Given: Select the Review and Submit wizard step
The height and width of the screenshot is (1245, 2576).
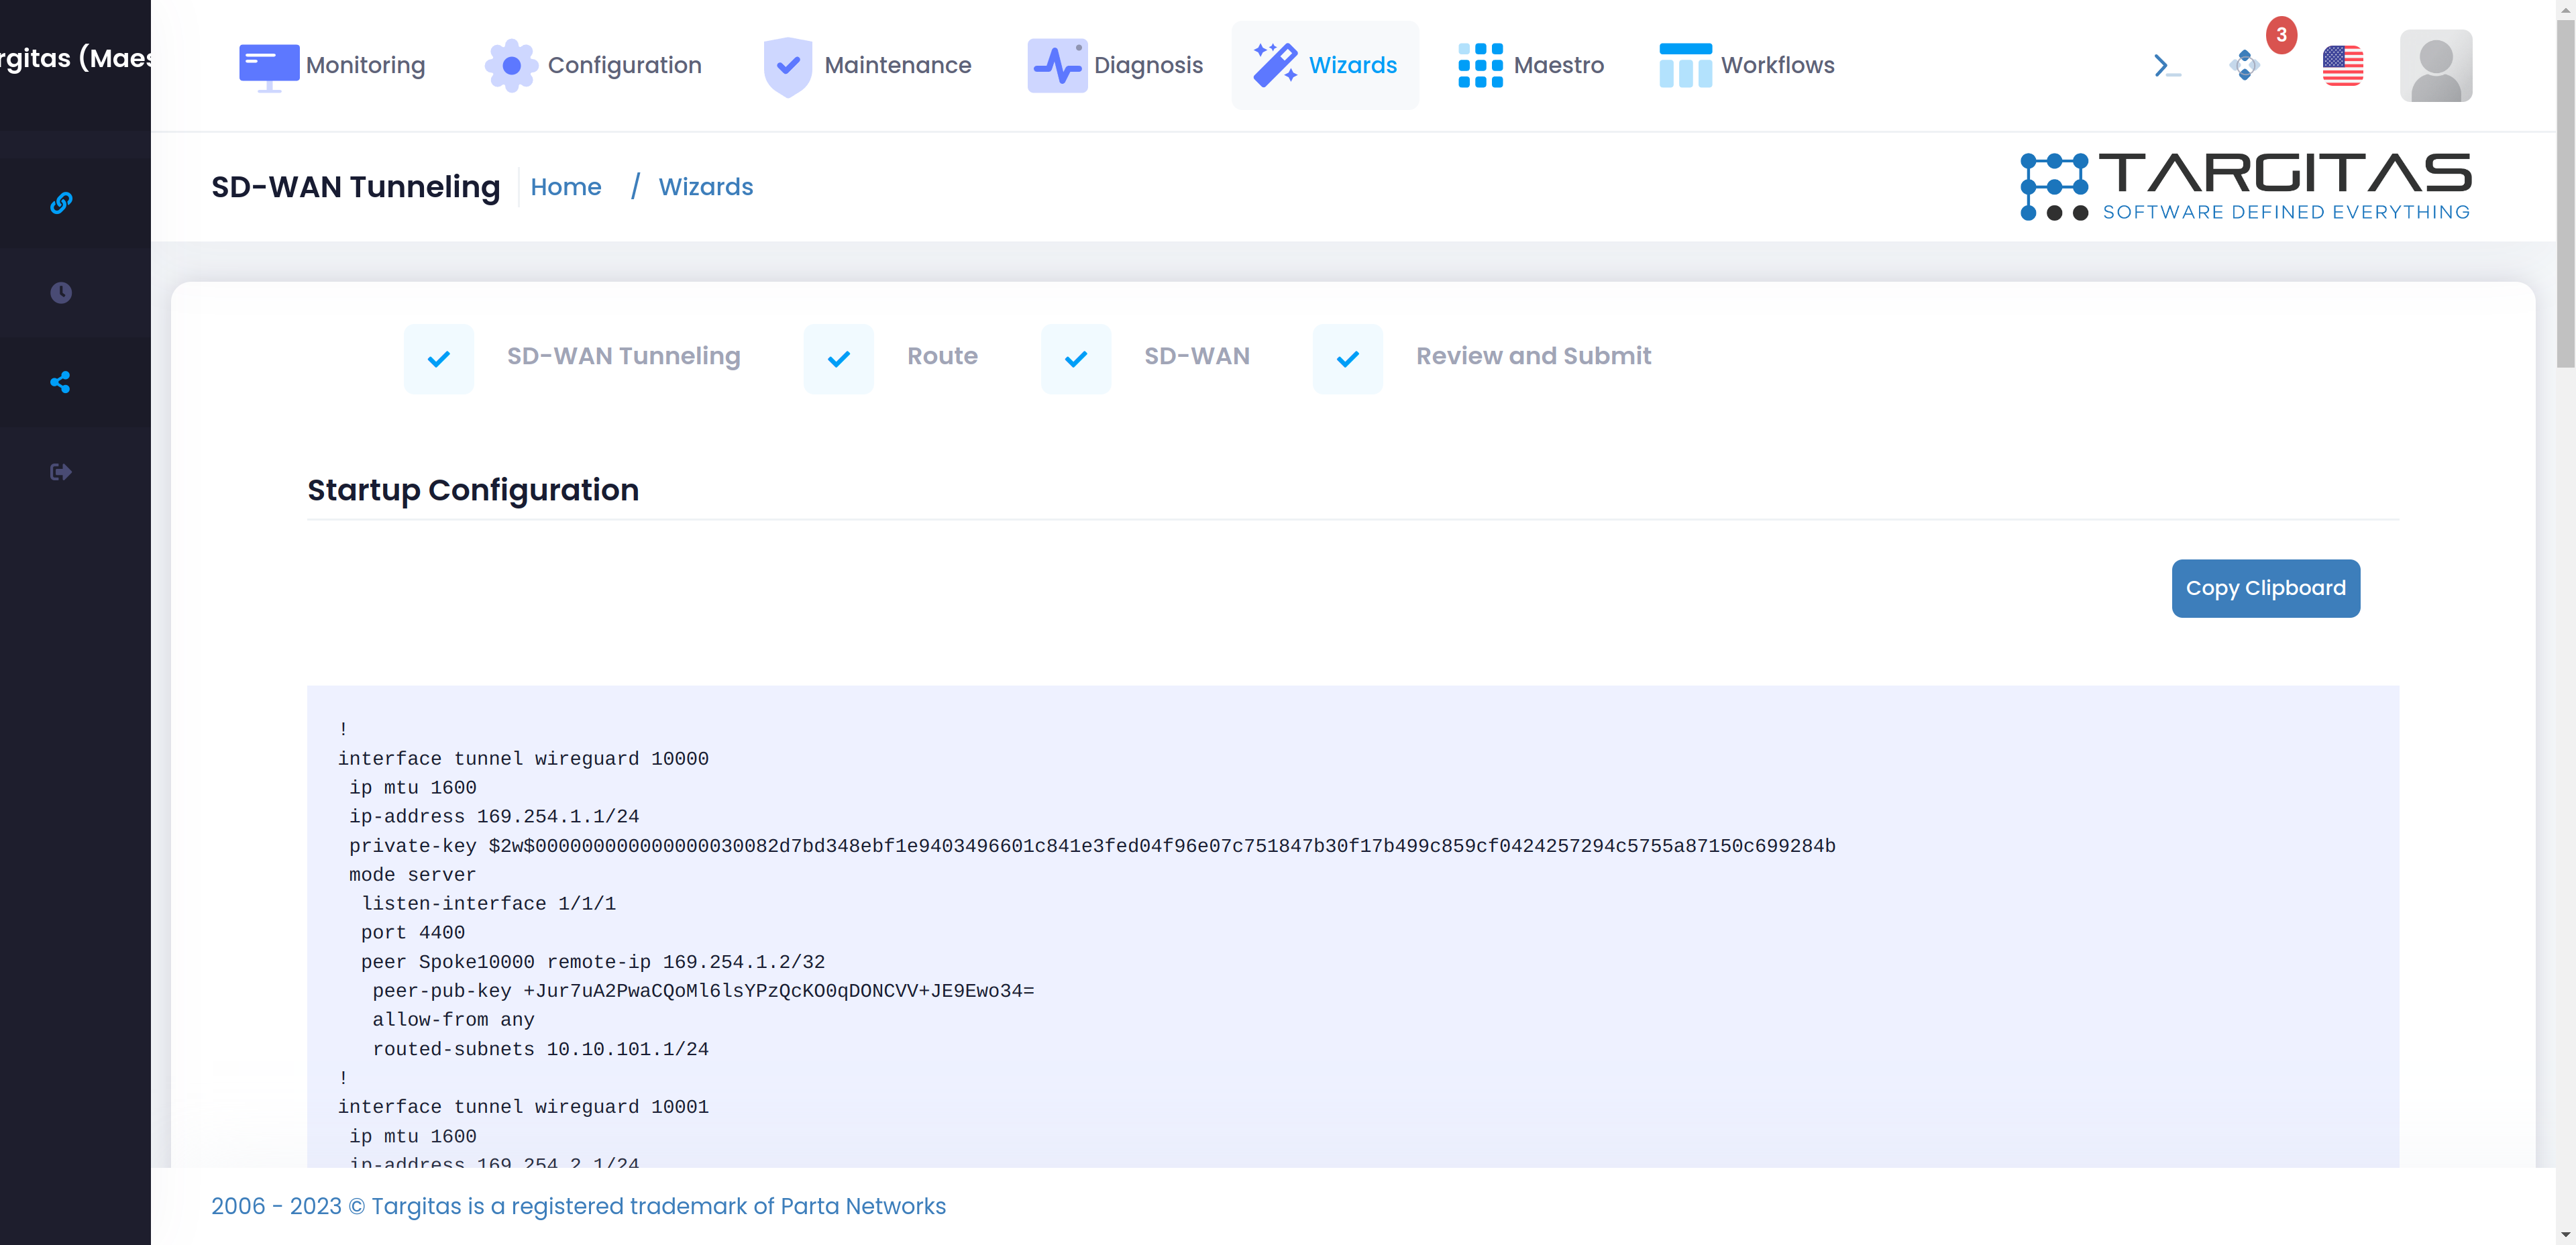Looking at the screenshot, I should point(1533,356).
